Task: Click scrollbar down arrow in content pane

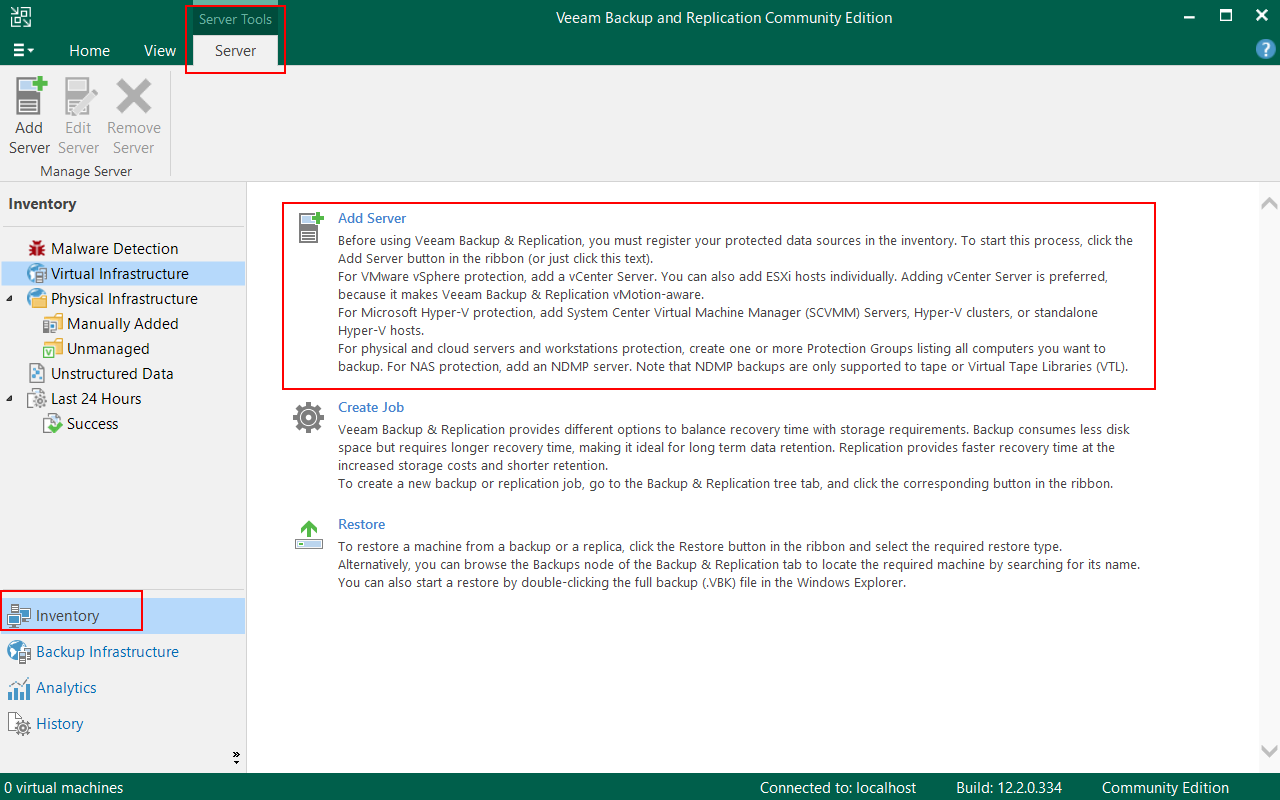Action: click(x=1269, y=751)
